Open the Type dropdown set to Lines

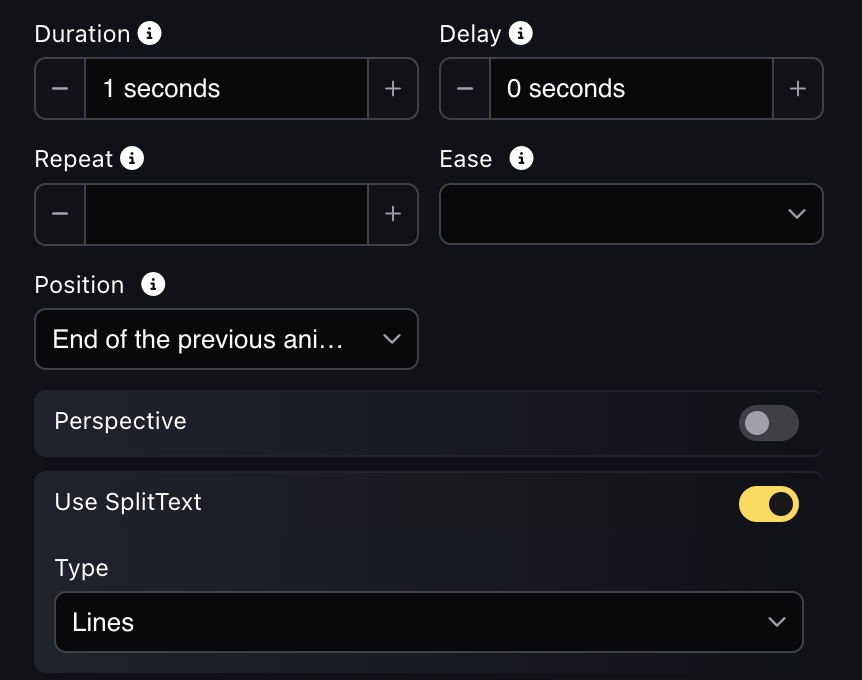point(429,622)
